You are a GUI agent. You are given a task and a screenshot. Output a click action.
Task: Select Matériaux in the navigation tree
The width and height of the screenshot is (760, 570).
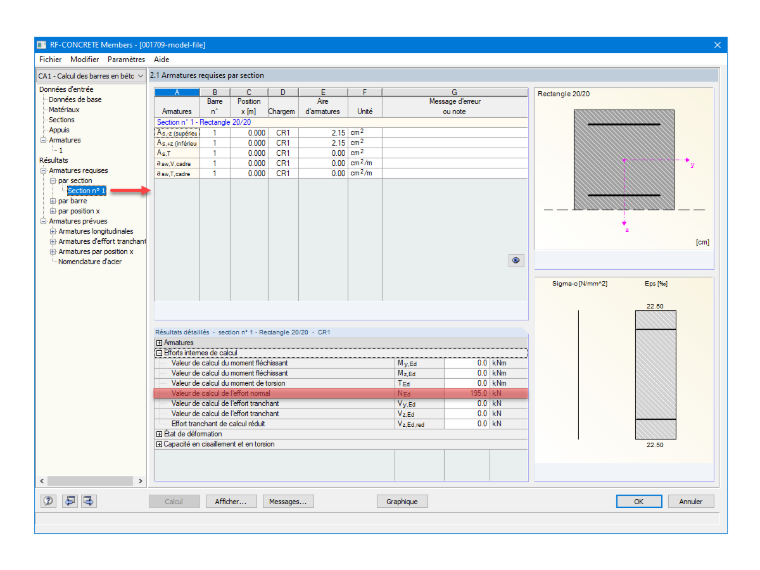(x=64, y=110)
